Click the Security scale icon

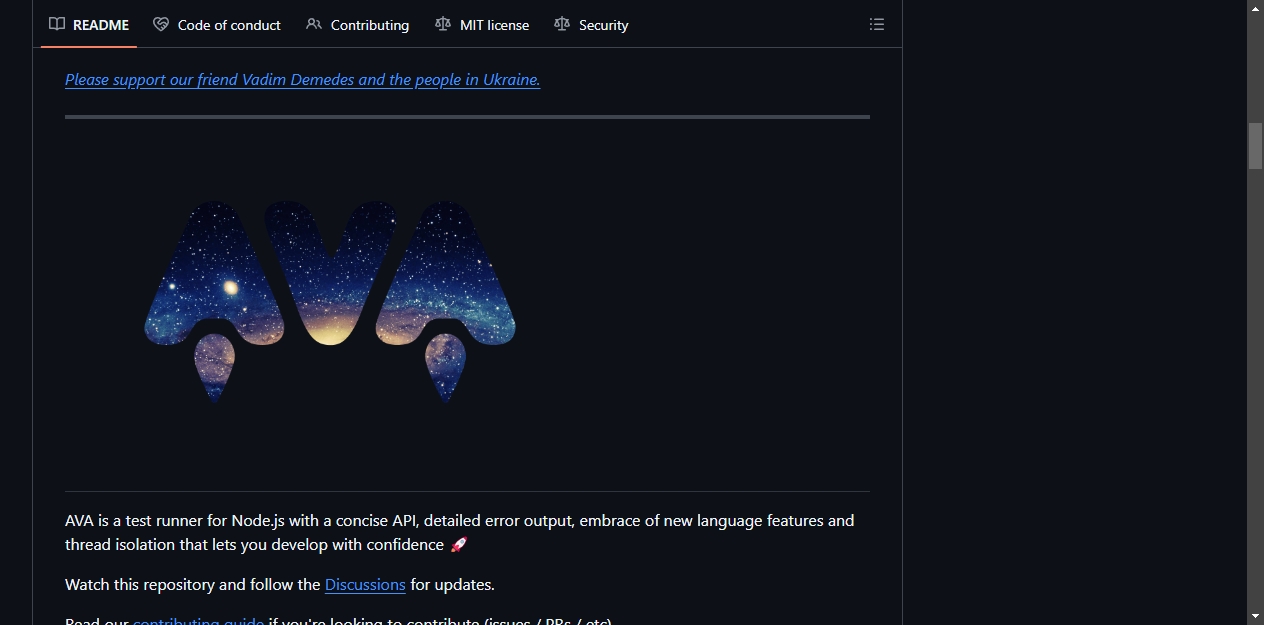click(x=562, y=24)
